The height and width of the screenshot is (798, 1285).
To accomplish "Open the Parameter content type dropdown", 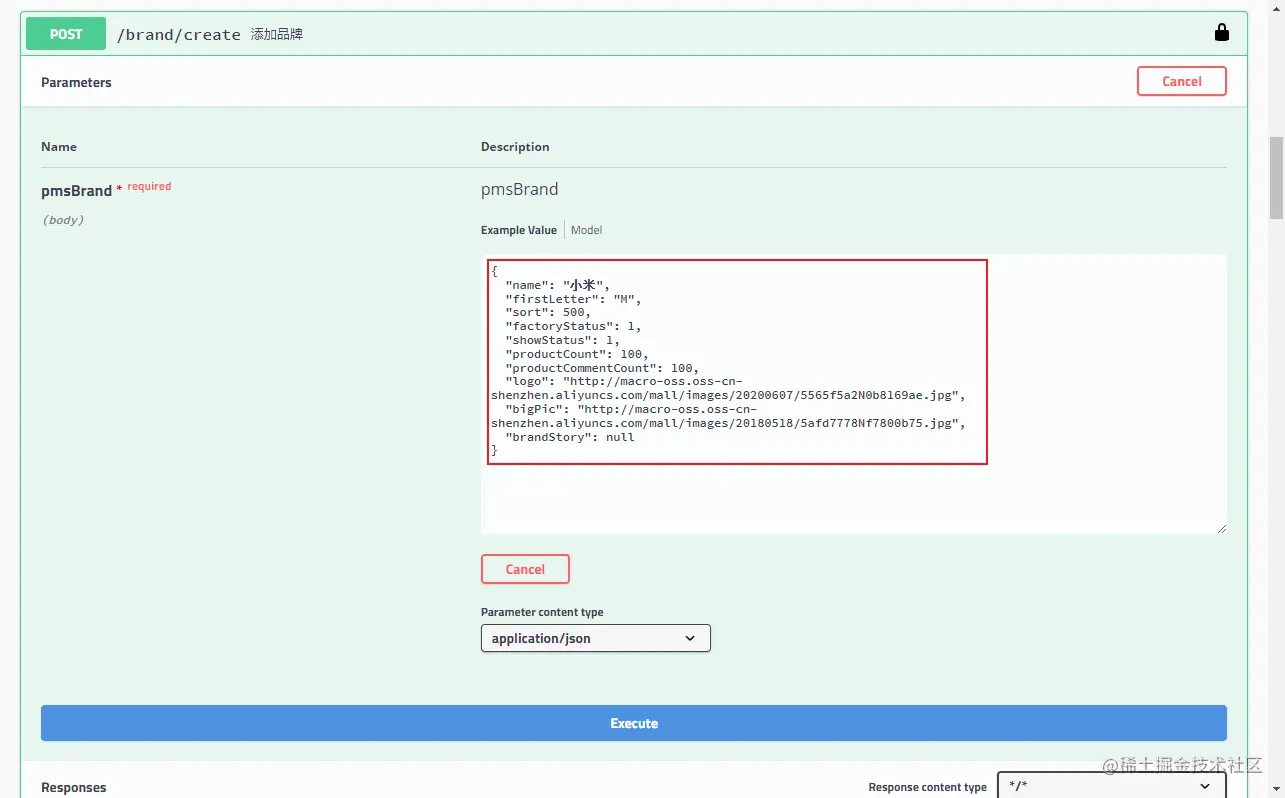I will [595, 637].
